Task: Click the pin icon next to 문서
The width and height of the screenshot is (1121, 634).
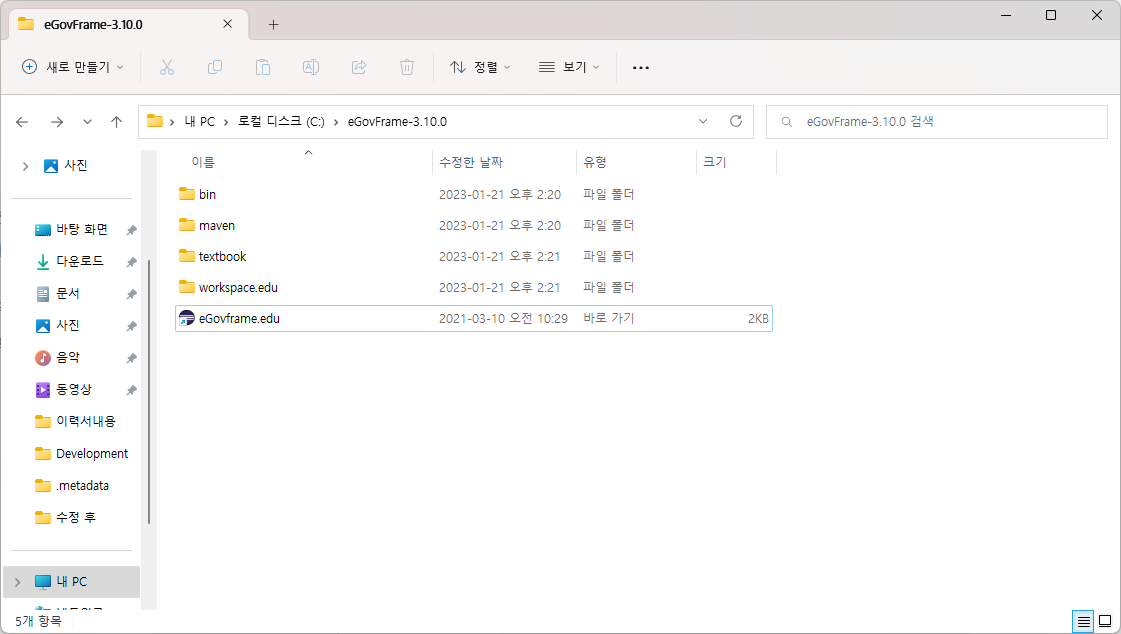Action: pyautogui.click(x=132, y=294)
